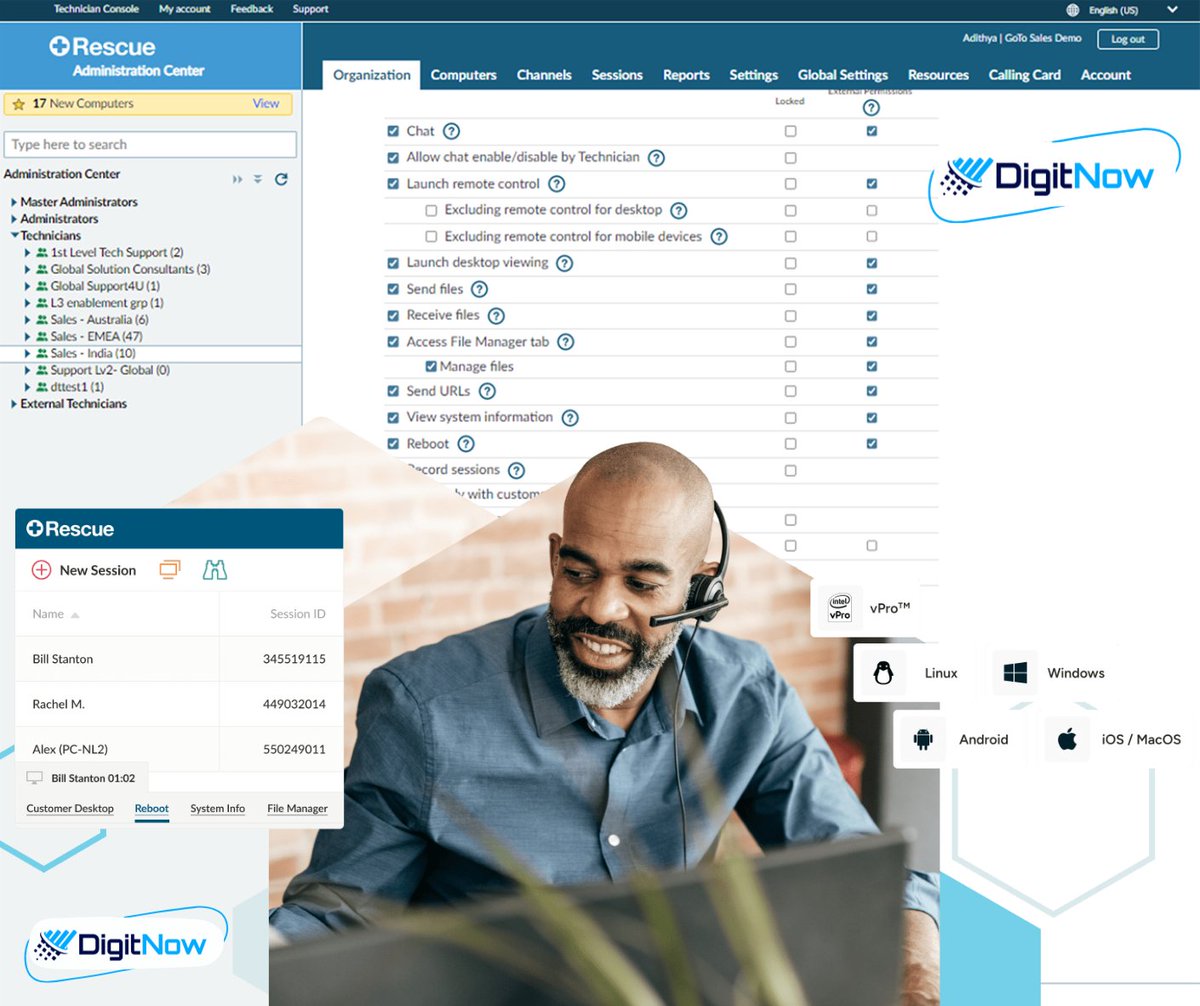
Task: Open help for Launch remote control
Action: [x=557, y=184]
